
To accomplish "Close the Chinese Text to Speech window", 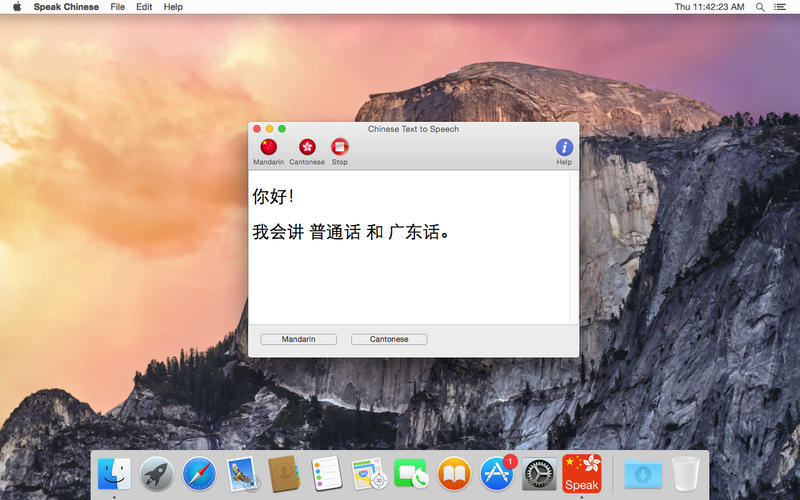I will [257, 129].
